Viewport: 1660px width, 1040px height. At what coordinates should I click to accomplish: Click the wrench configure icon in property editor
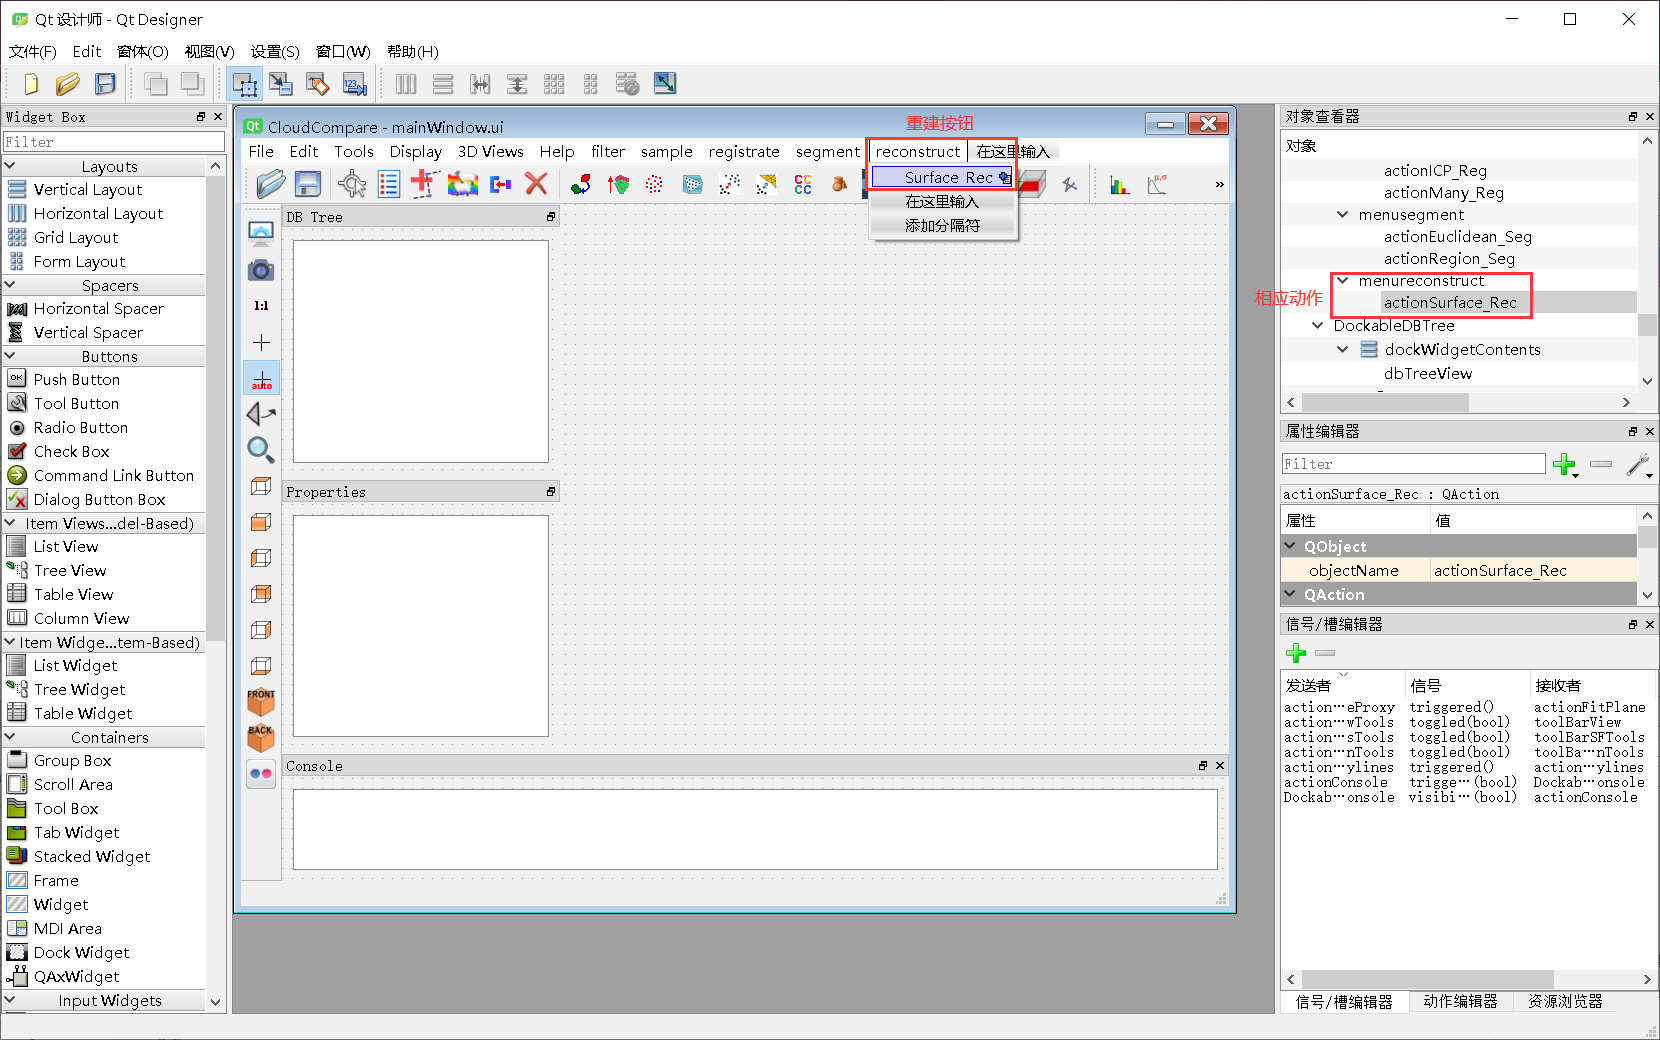pos(1638,464)
